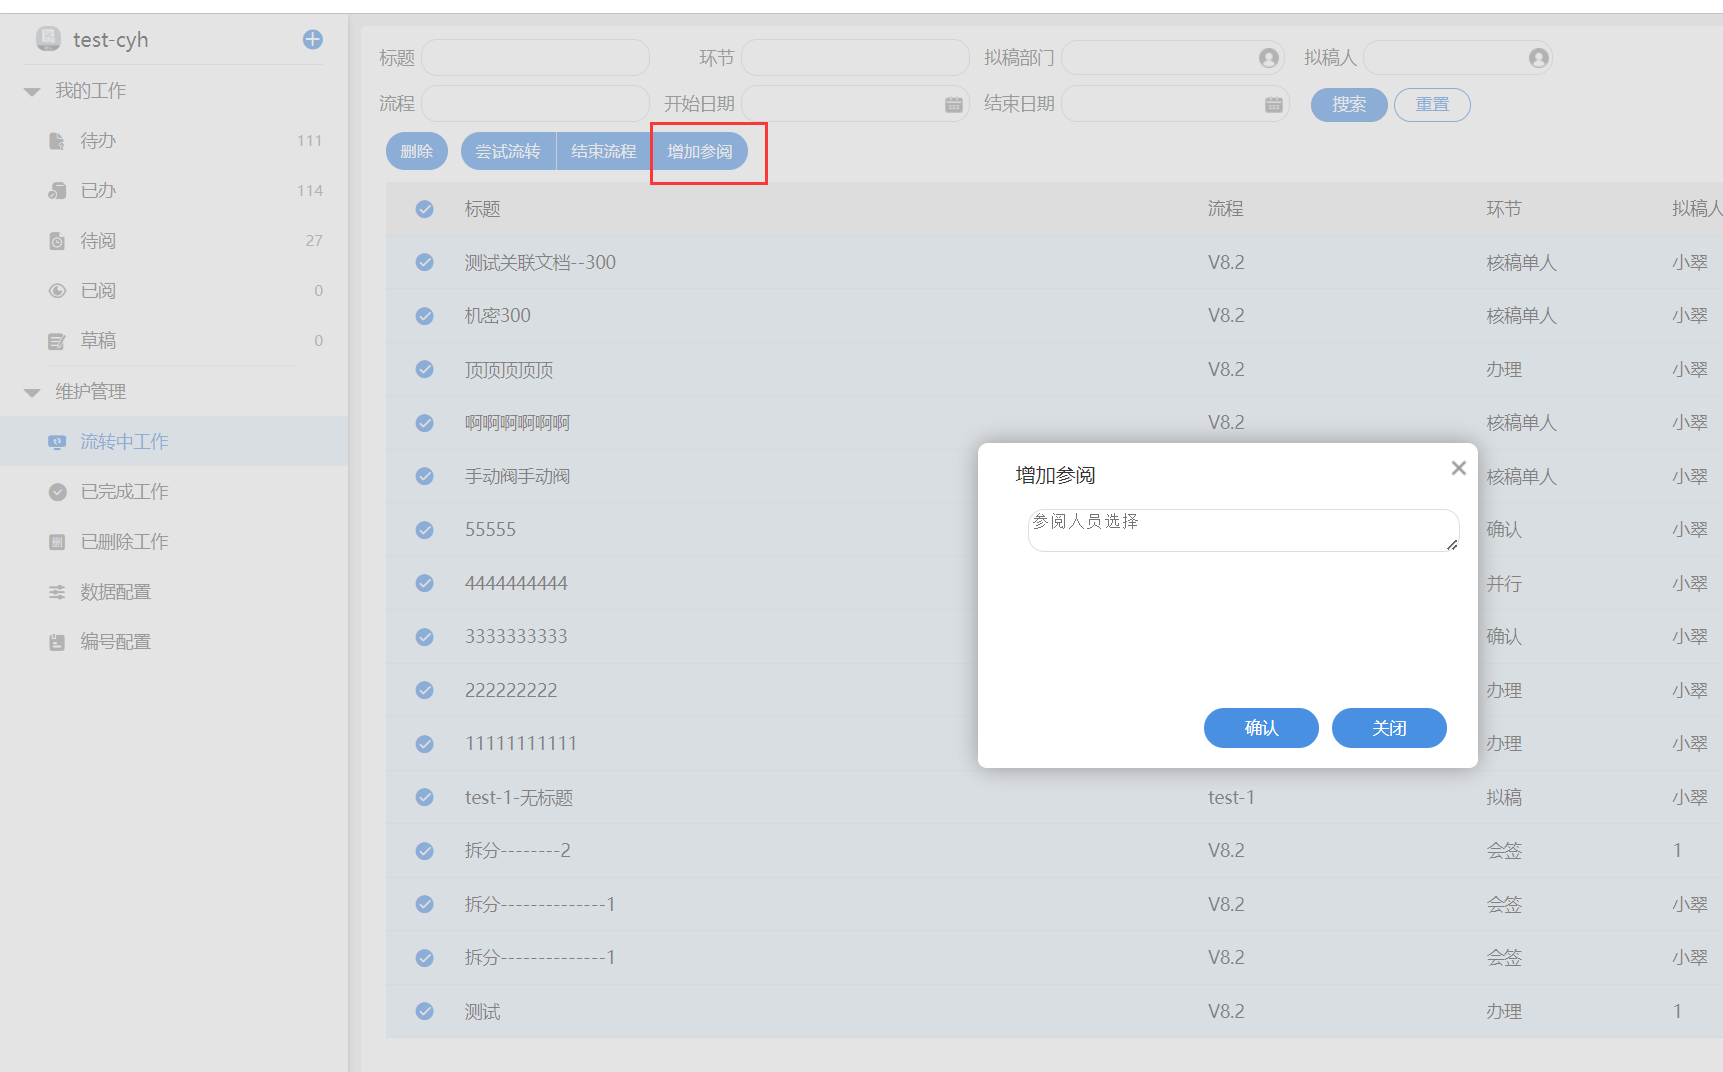Open 已办 in the sidebar
This screenshot has height=1072, width=1723.
point(174,191)
